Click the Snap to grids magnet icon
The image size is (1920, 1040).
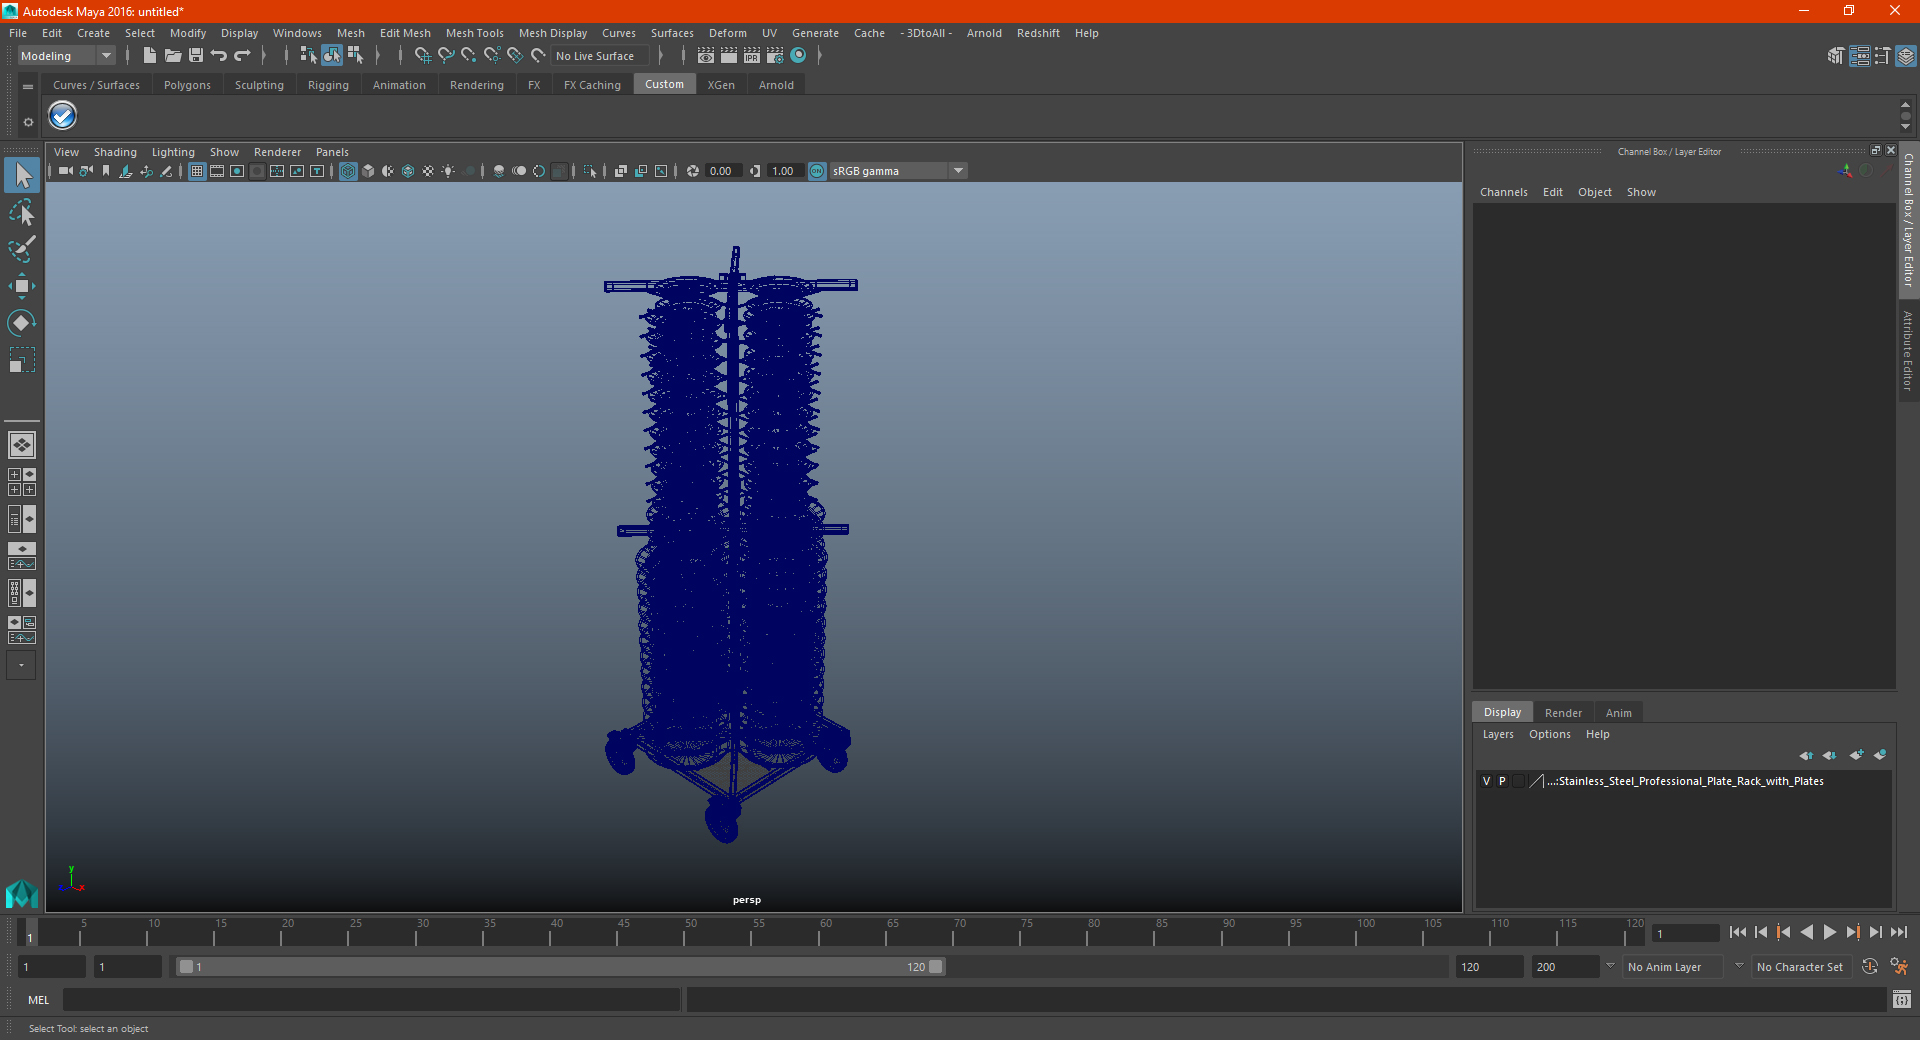pyautogui.click(x=422, y=56)
